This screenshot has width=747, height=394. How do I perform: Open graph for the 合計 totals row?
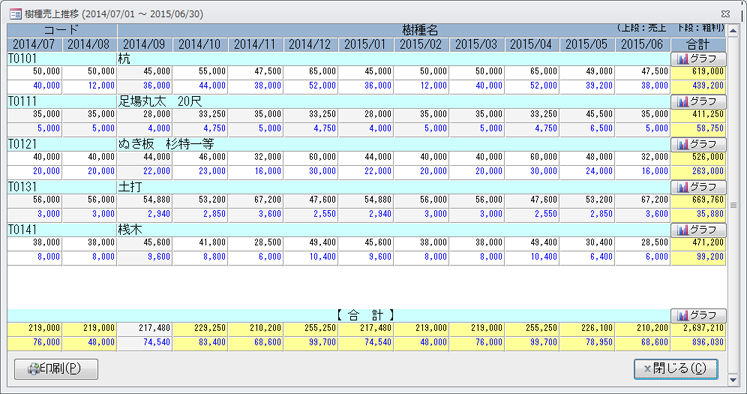click(698, 315)
